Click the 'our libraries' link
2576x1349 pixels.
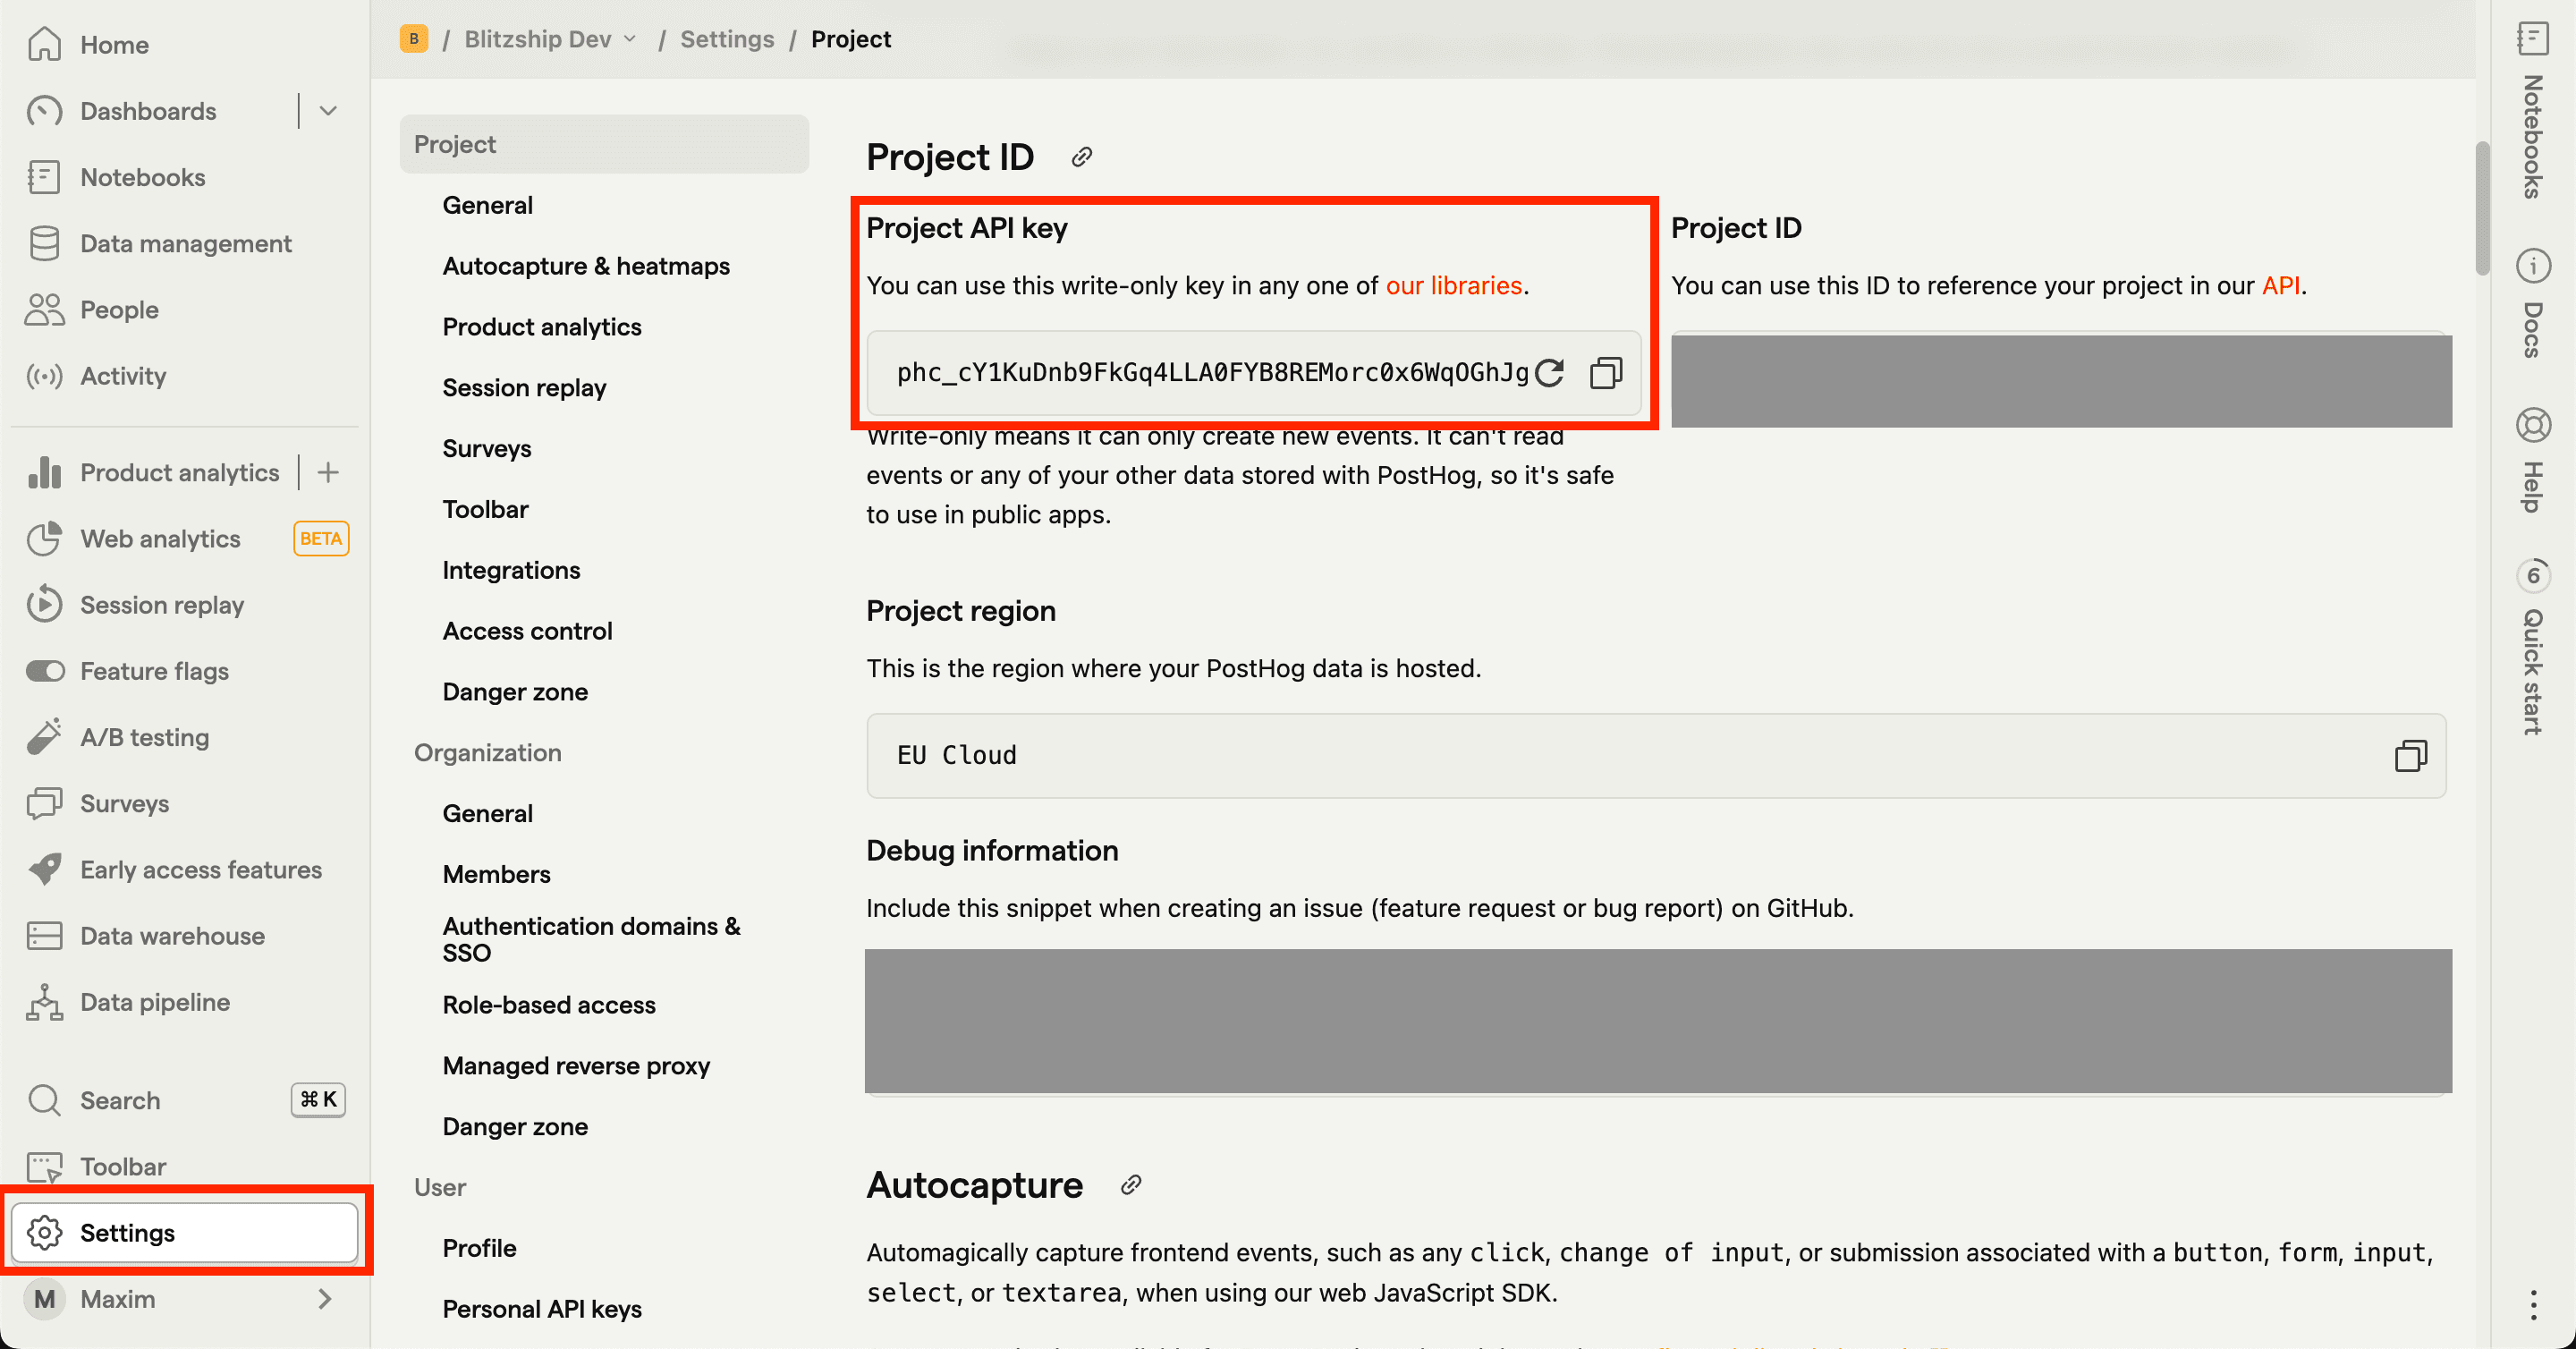click(1453, 286)
